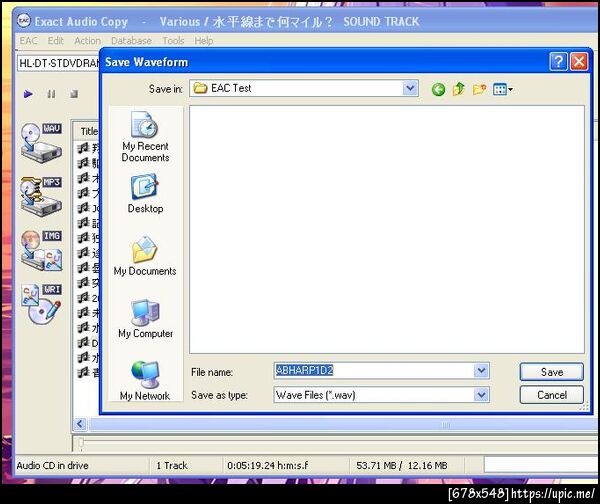Click the Play button in EAC
Image resolution: width=600 pixels, height=504 pixels.
click(x=28, y=94)
